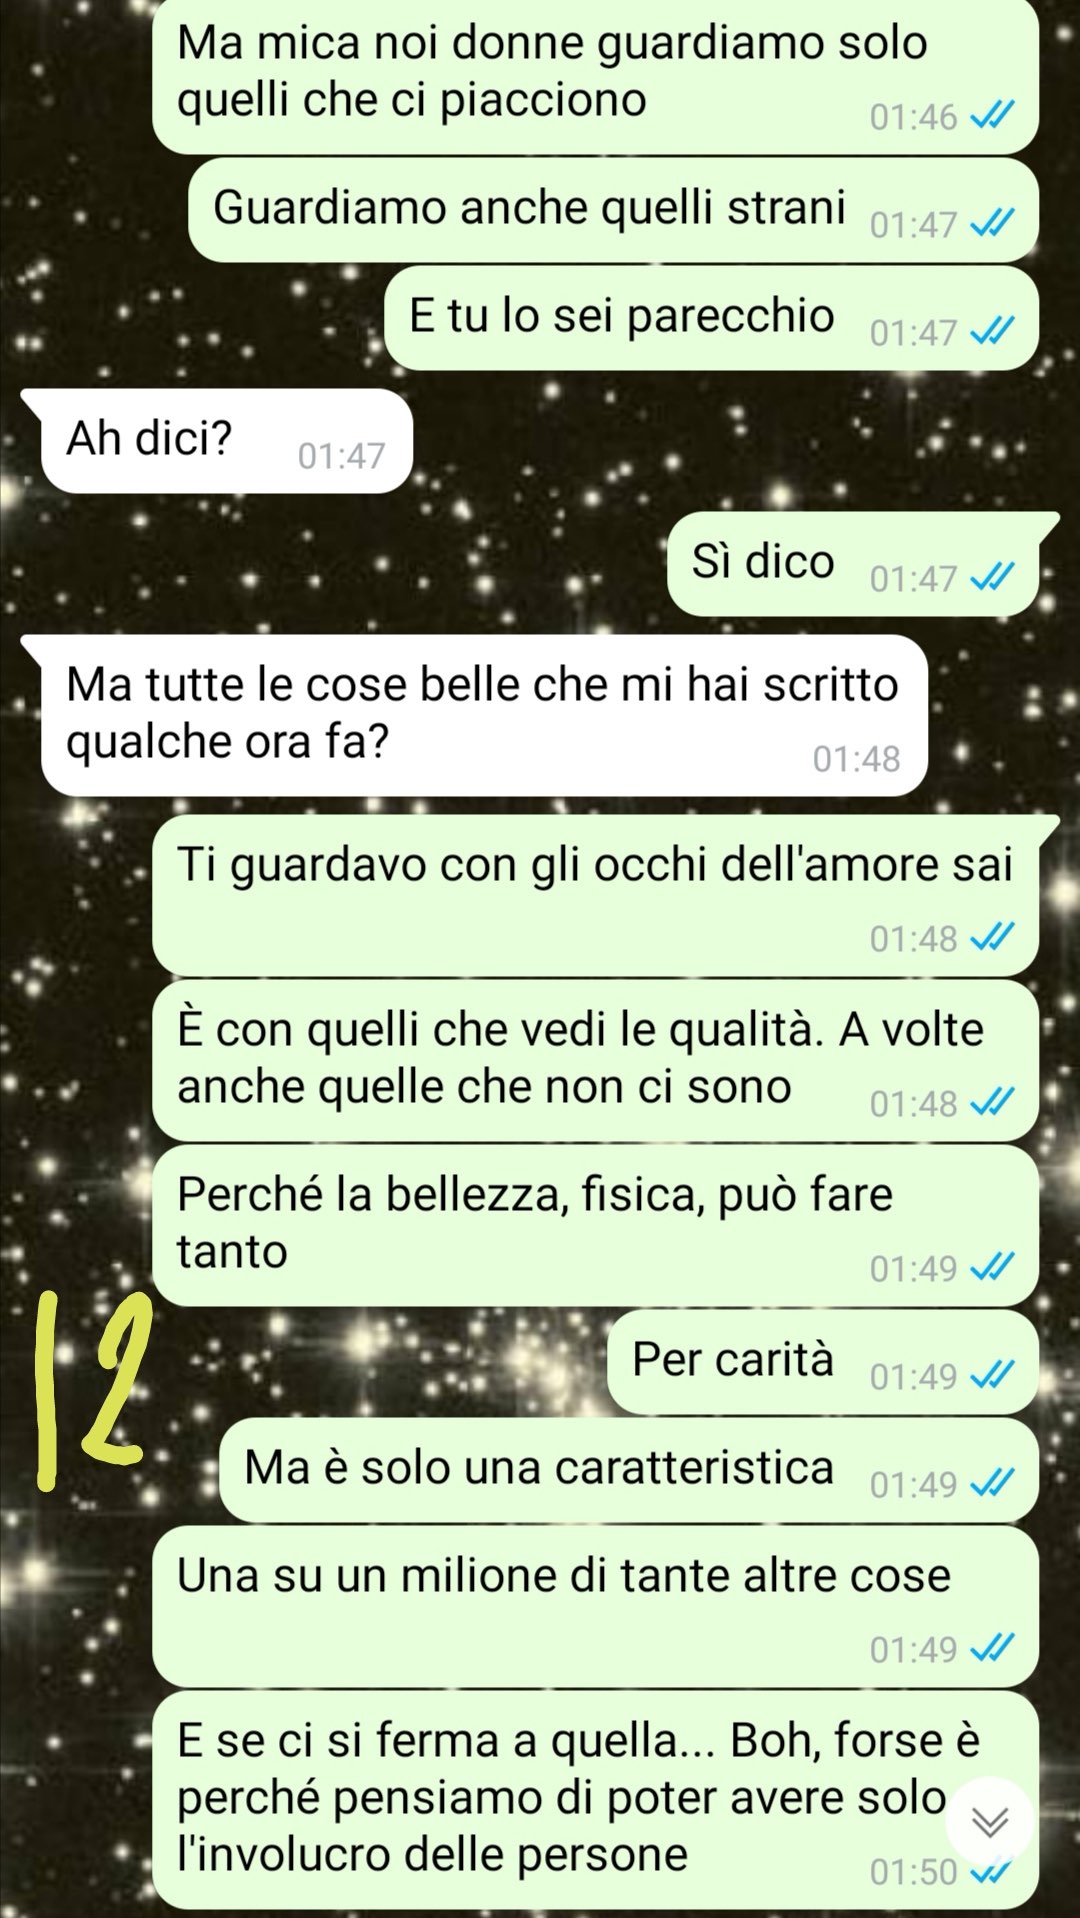Click the yellow handwritten "12" annotation
Image resolution: width=1080 pixels, height=1918 pixels.
pyautogui.click(x=92, y=1388)
